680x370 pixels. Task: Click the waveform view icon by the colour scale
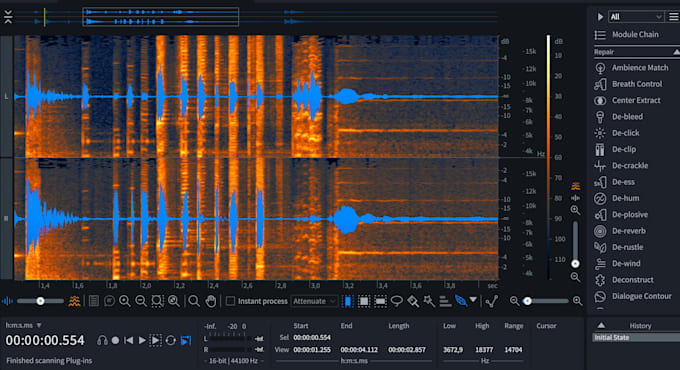tap(575, 198)
